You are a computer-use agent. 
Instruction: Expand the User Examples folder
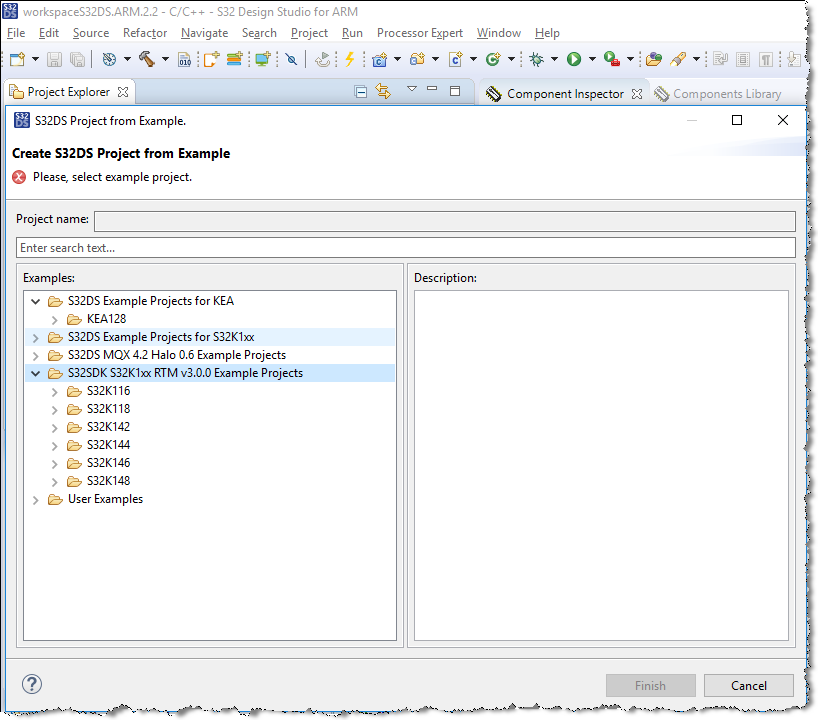(35, 500)
